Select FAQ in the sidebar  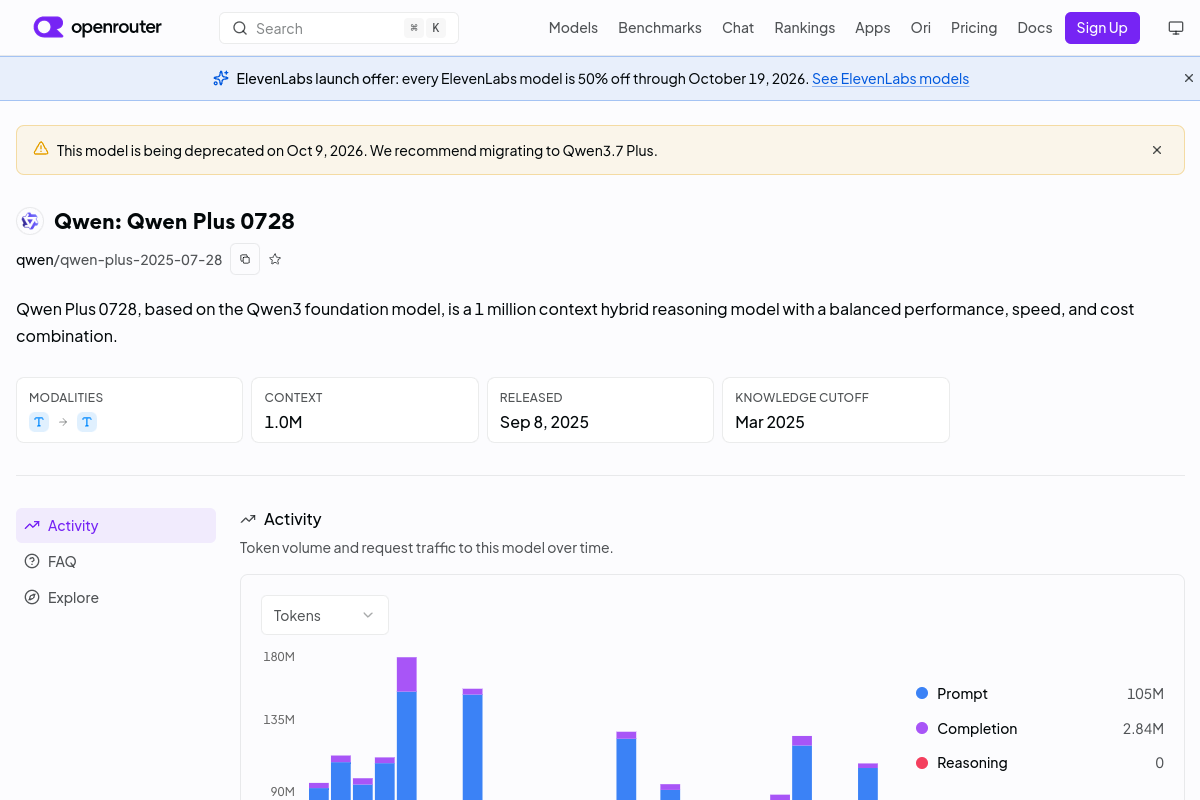(x=116, y=561)
